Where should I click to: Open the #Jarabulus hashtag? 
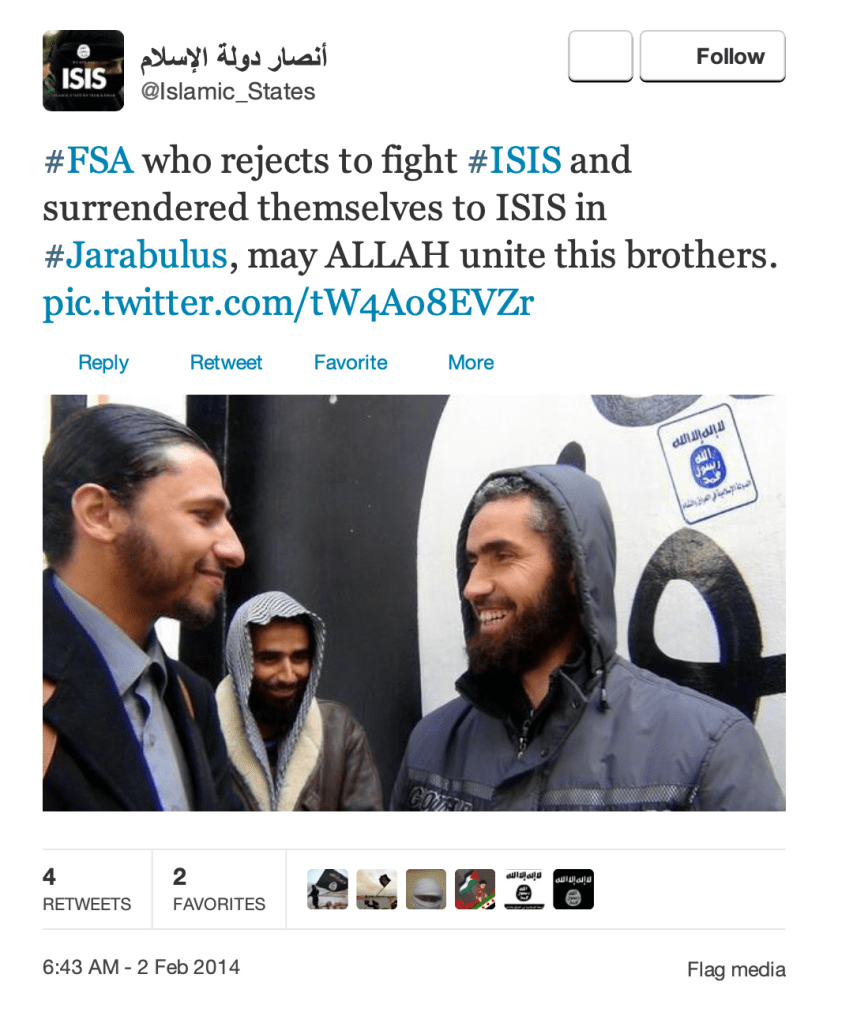pyautogui.click(x=135, y=255)
